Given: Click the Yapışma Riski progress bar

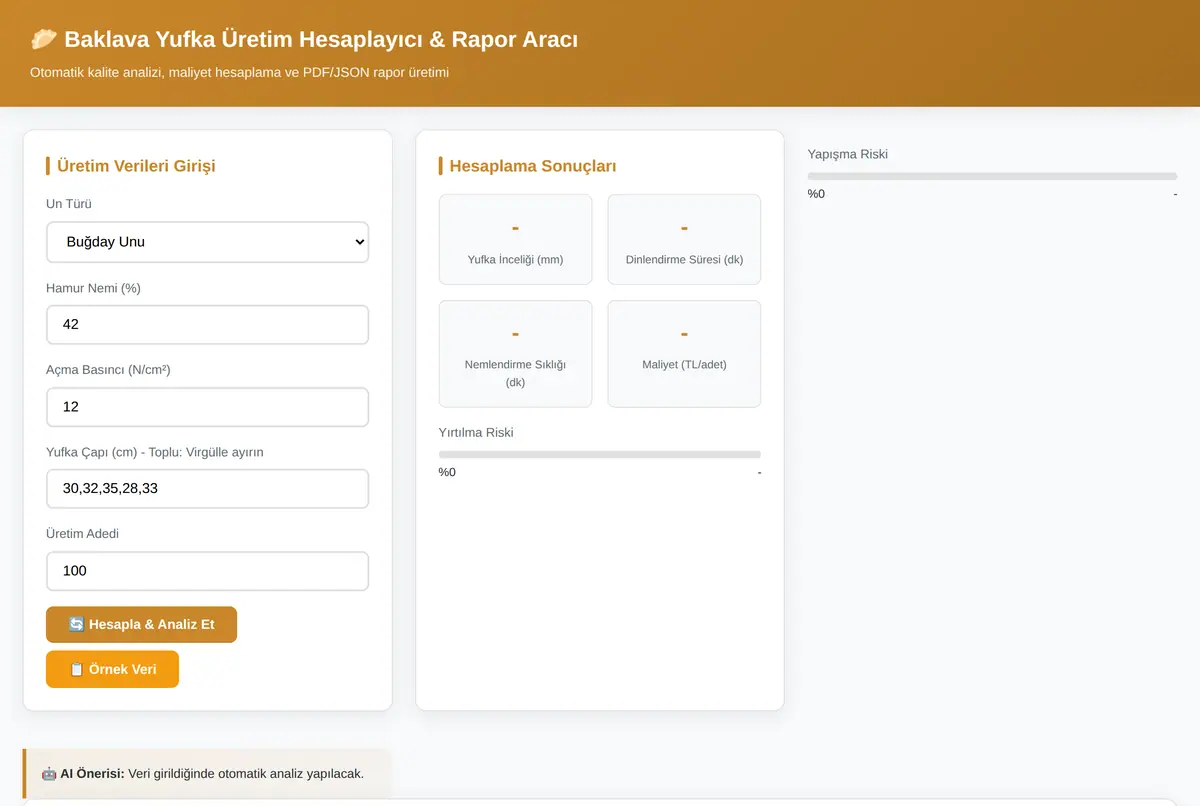Looking at the screenshot, I should [x=992, y=176].
